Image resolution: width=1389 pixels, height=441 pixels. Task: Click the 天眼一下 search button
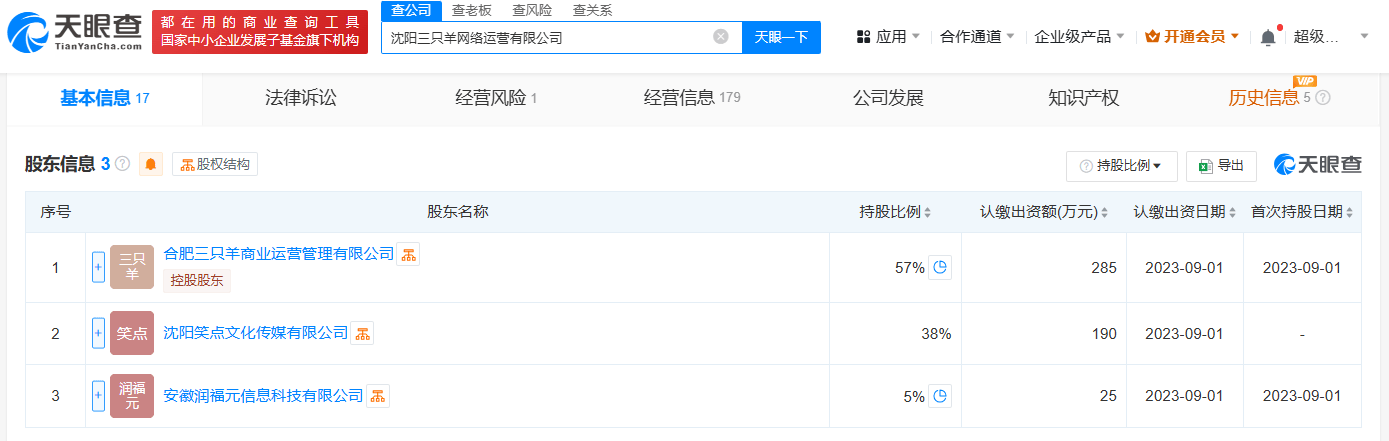tap(781, 37)
